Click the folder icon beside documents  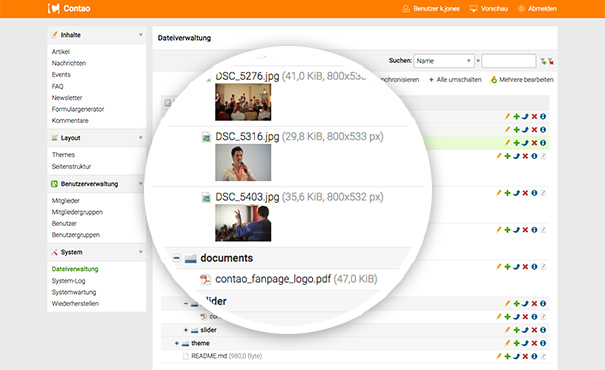(191, 258)
